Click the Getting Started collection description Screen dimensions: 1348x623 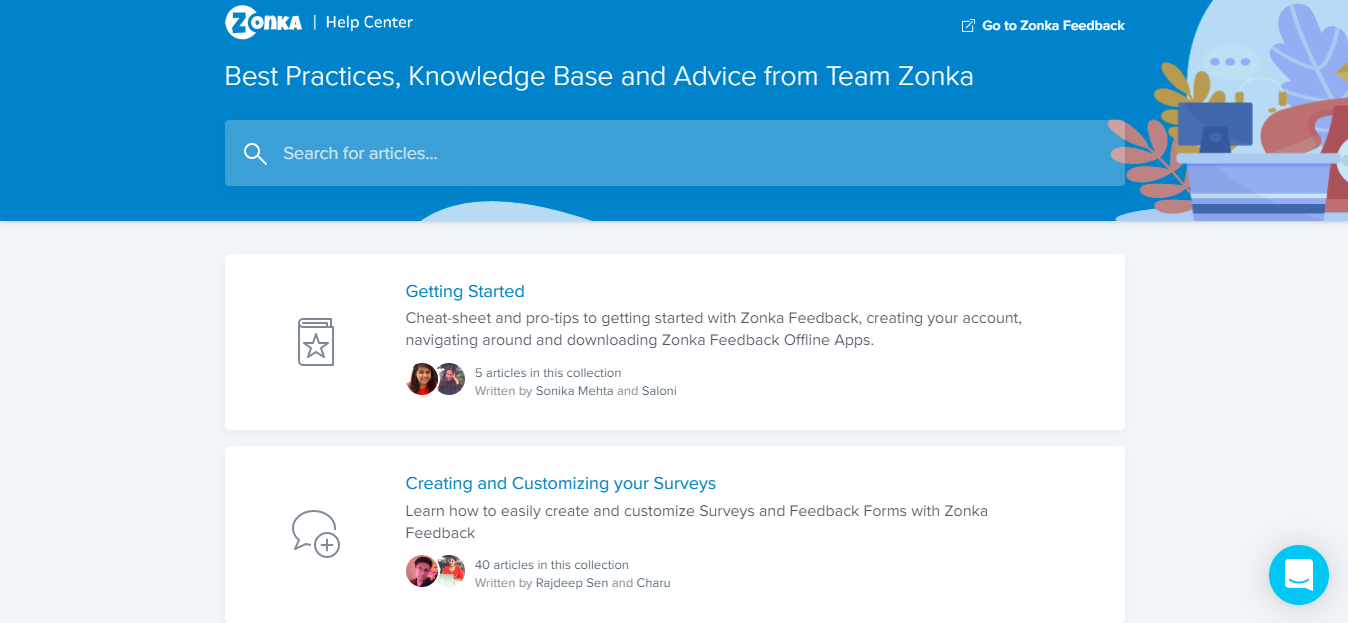[x=713, y=329]
